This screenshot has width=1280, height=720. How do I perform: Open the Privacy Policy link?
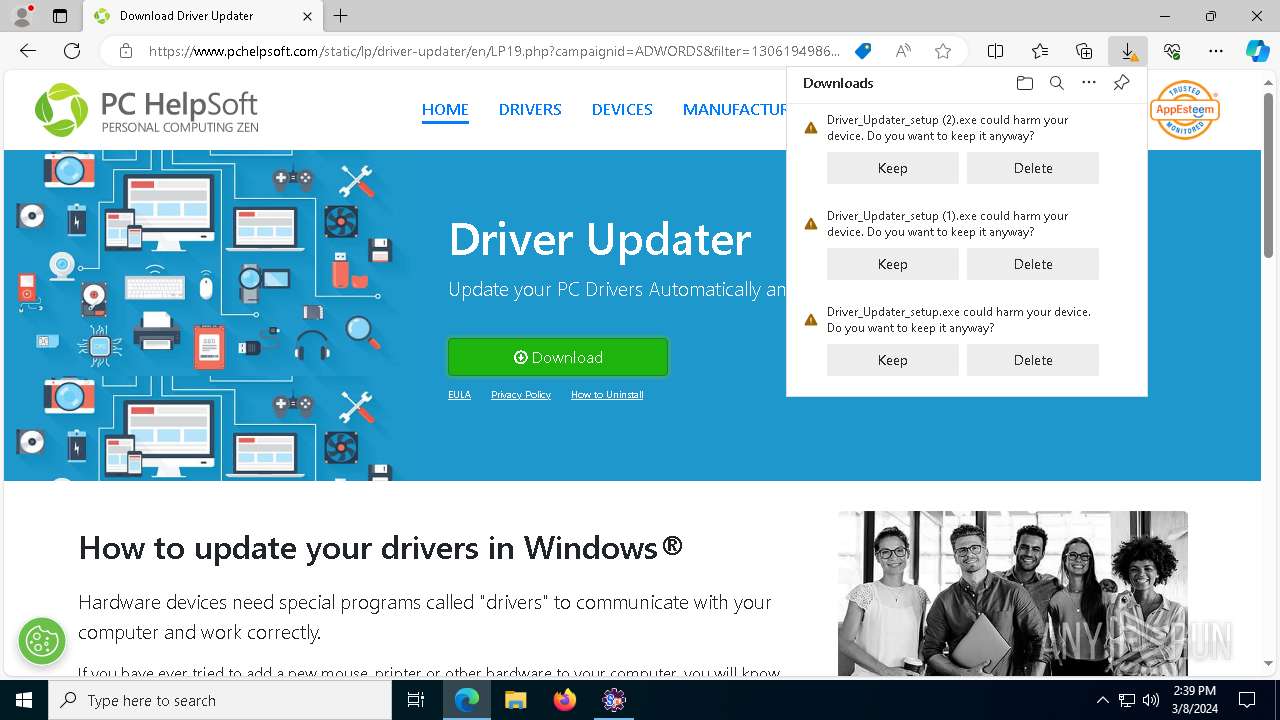pos(521,395)
